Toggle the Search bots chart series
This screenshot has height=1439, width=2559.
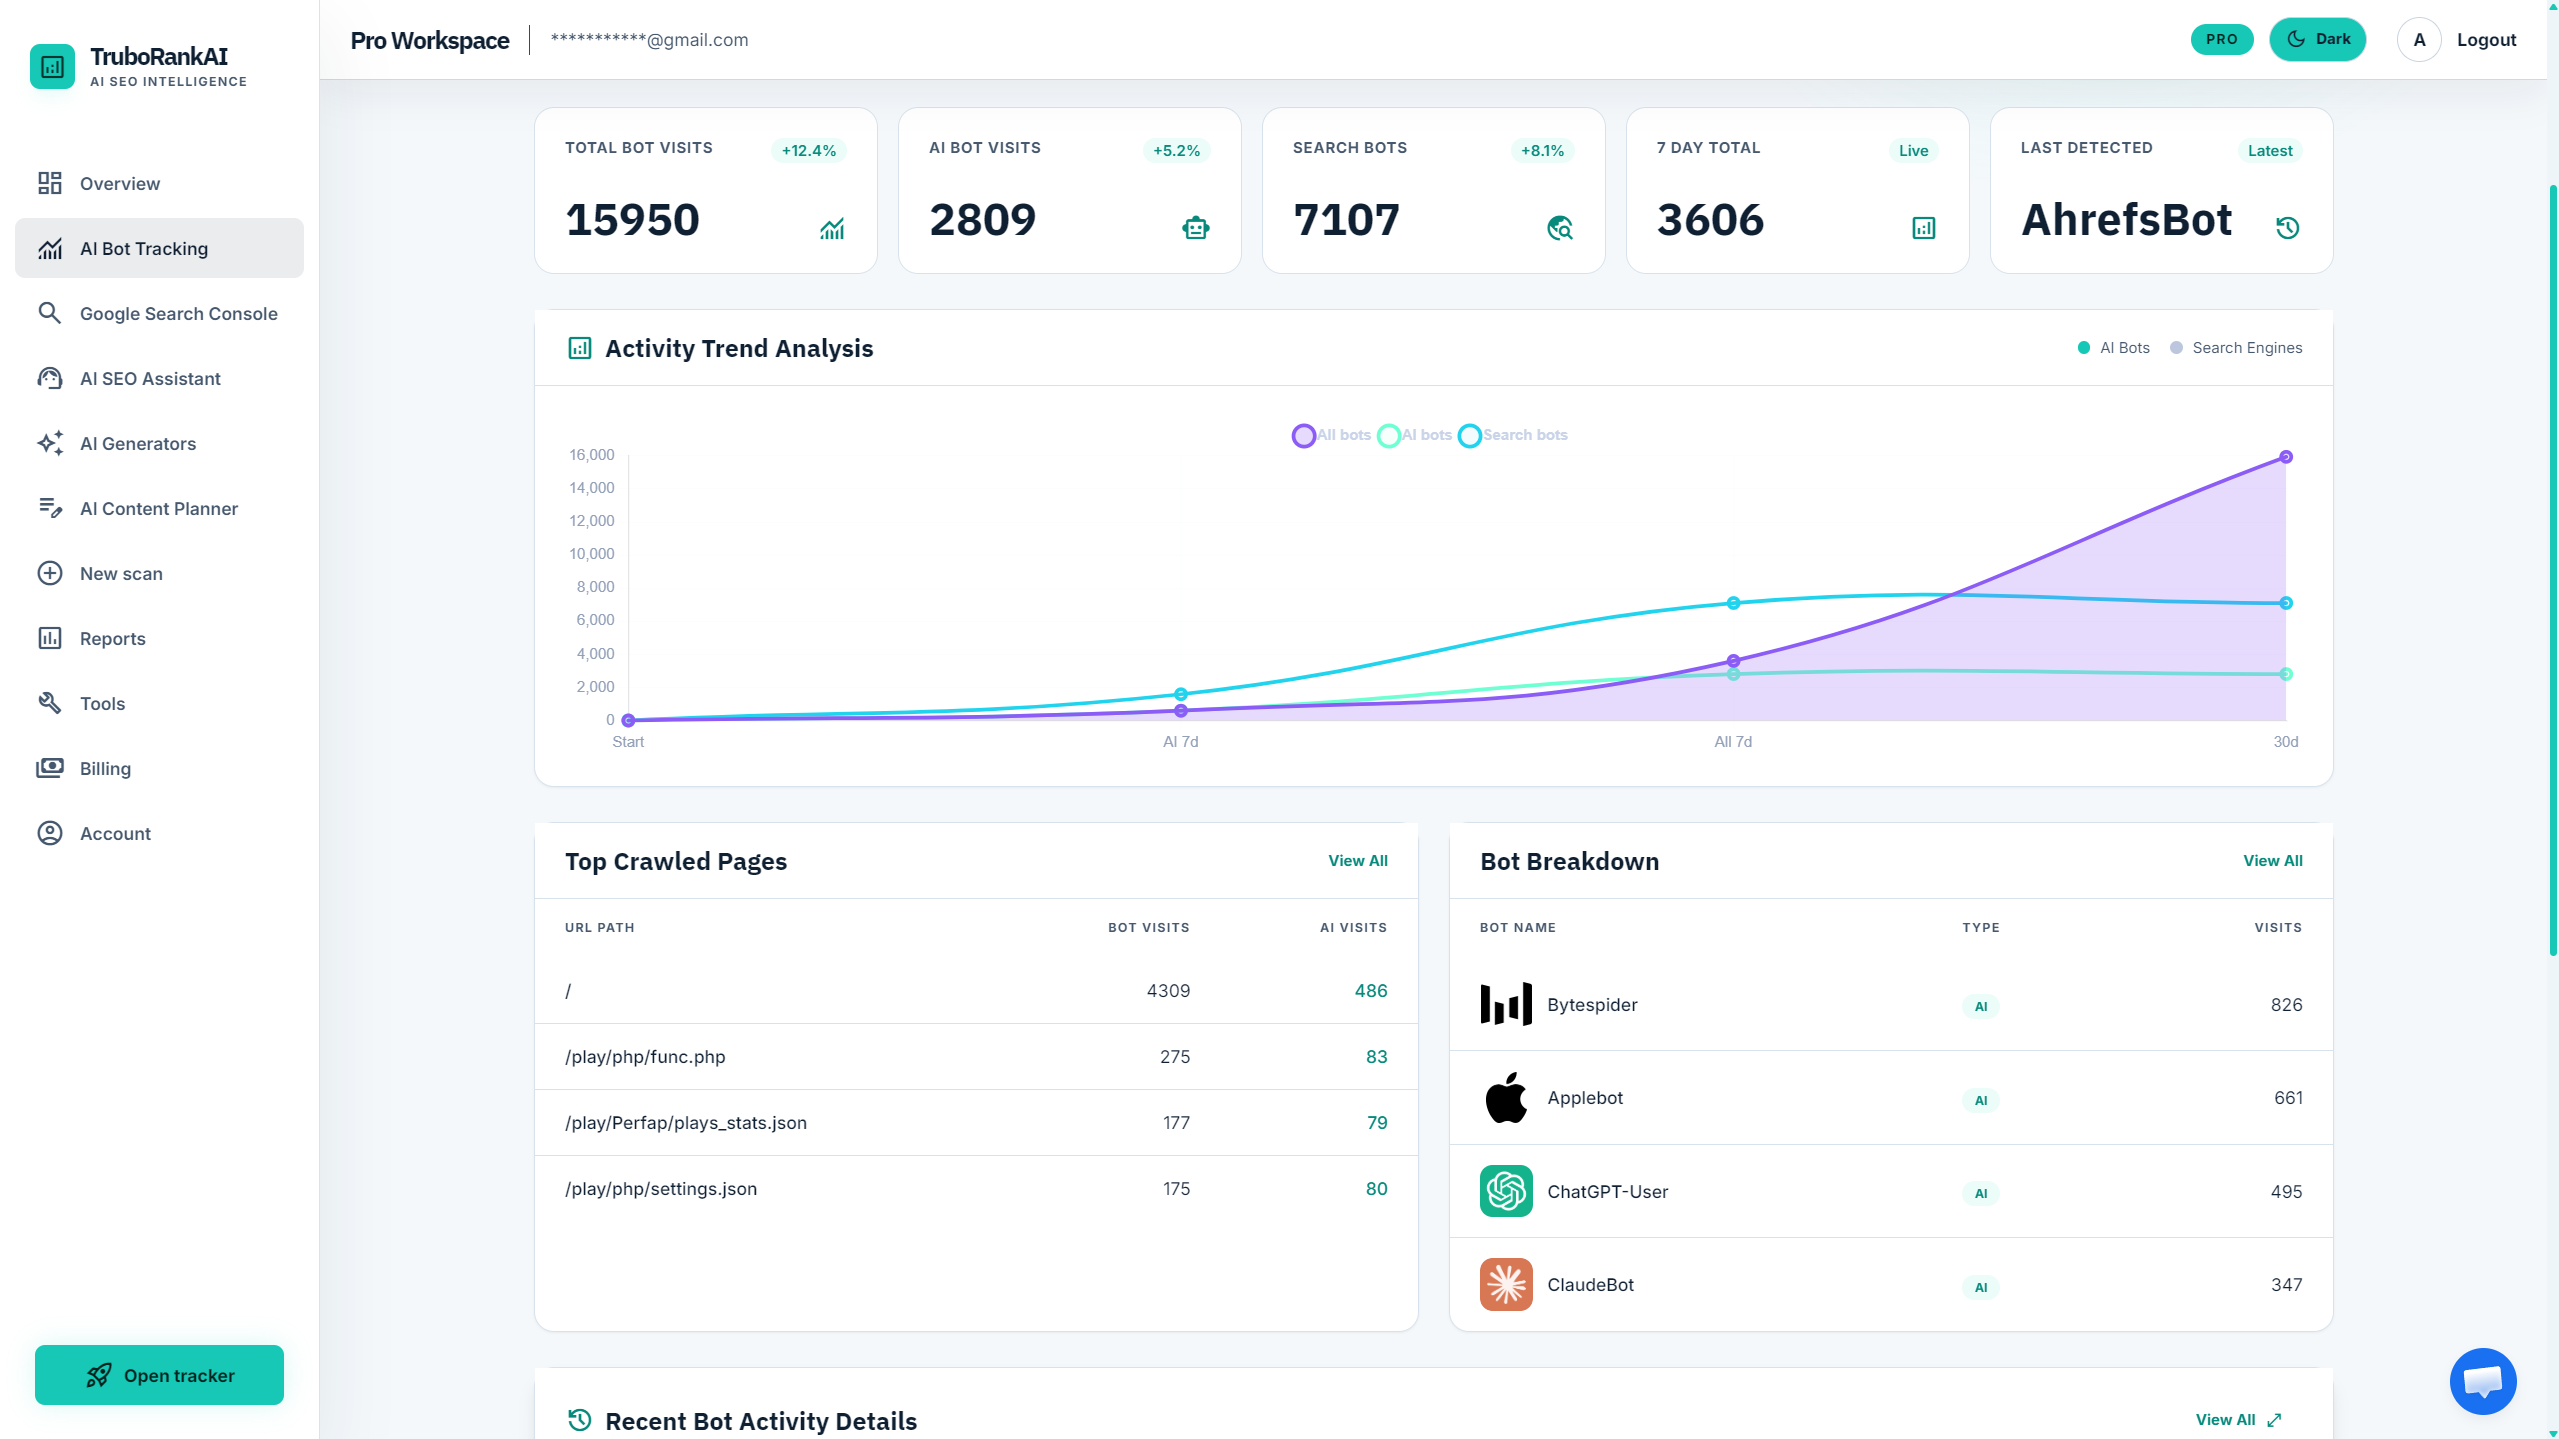1513,435
